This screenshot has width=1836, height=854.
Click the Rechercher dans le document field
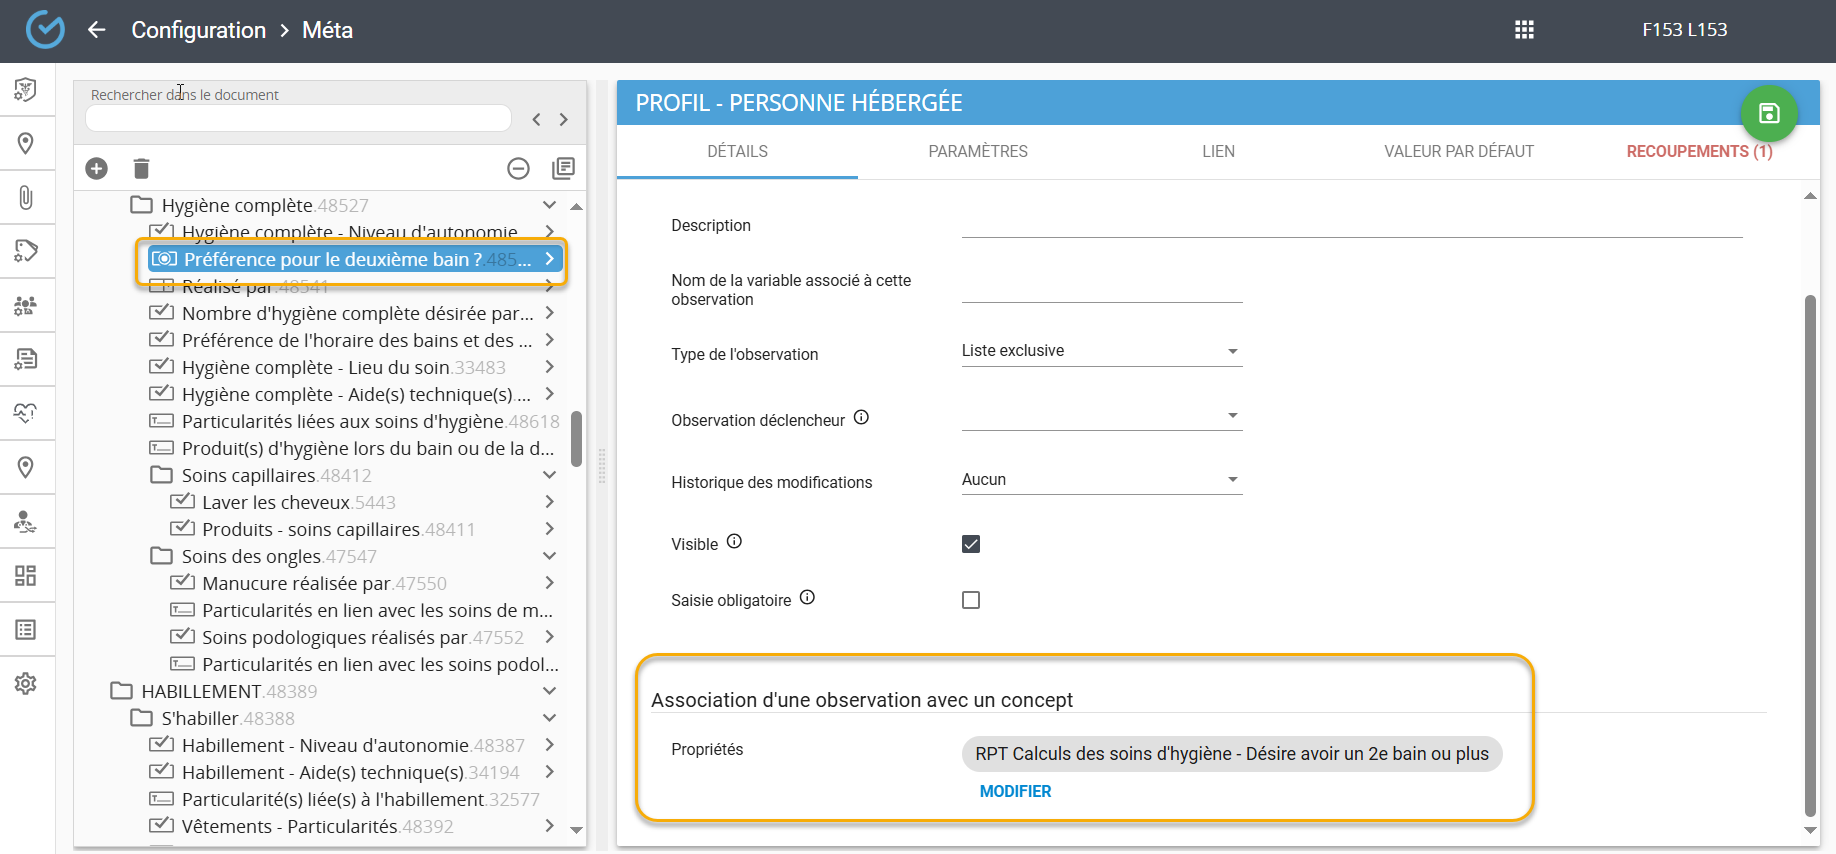coord(298,119)
